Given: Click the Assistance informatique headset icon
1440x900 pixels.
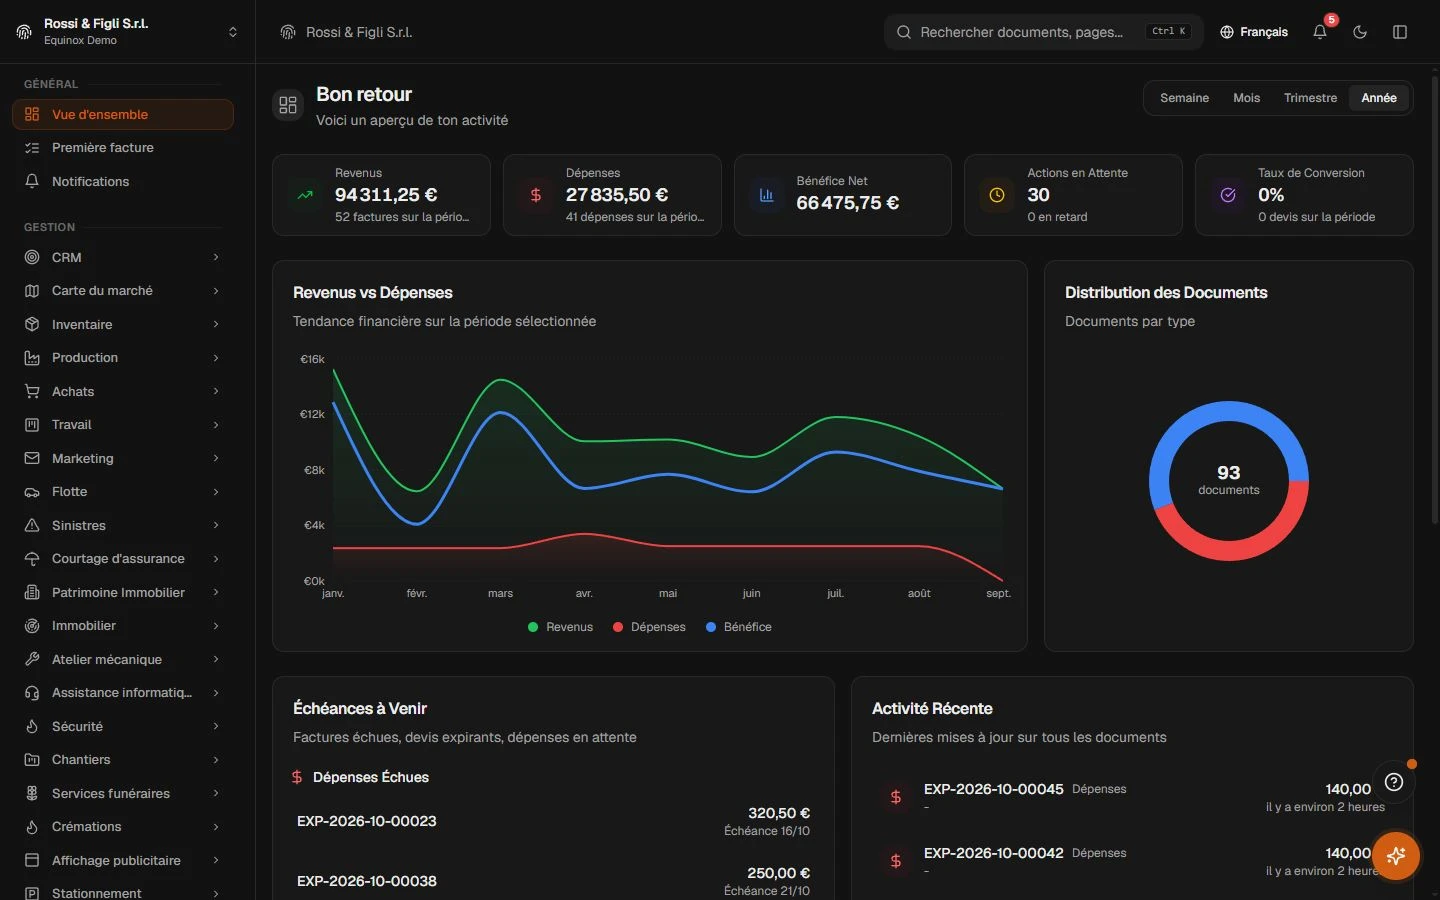Looking at the screenshot, I should coord(32,693).
